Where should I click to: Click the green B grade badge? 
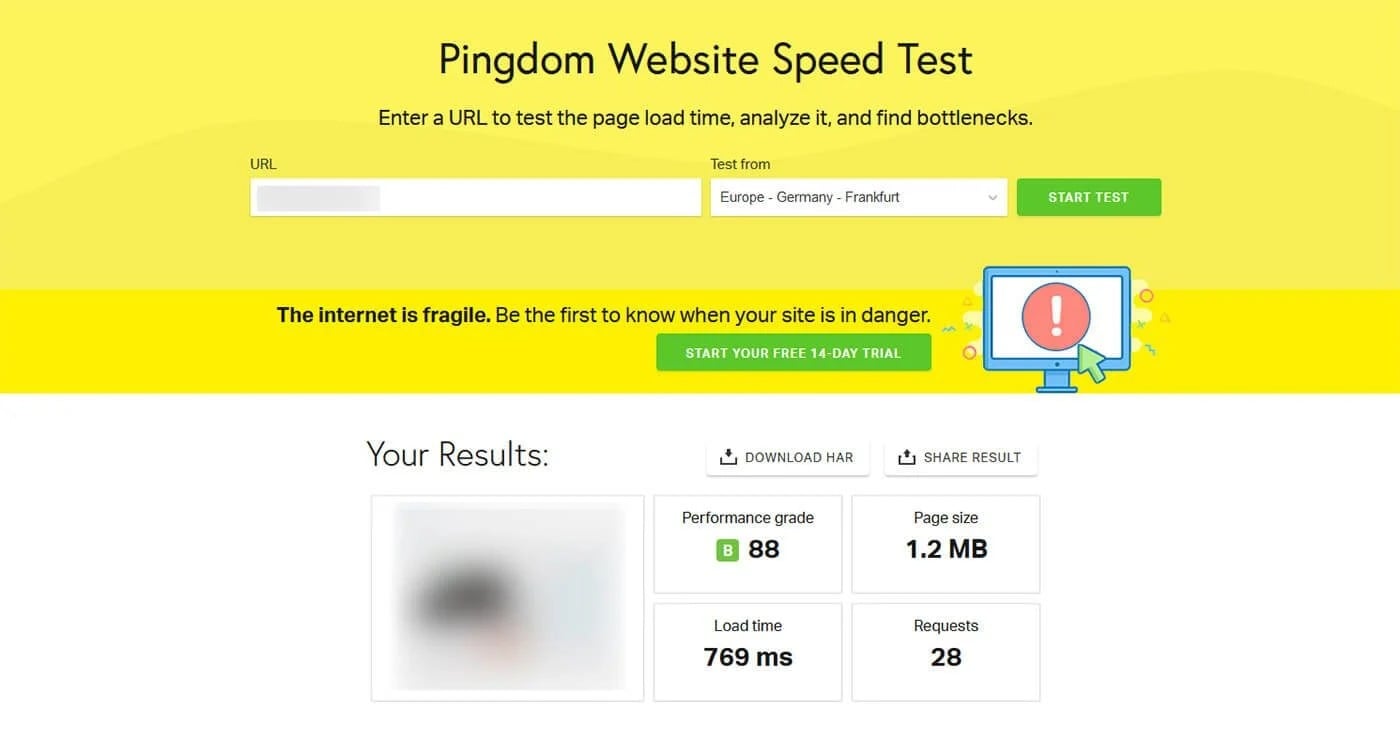(x=727, y=550)
